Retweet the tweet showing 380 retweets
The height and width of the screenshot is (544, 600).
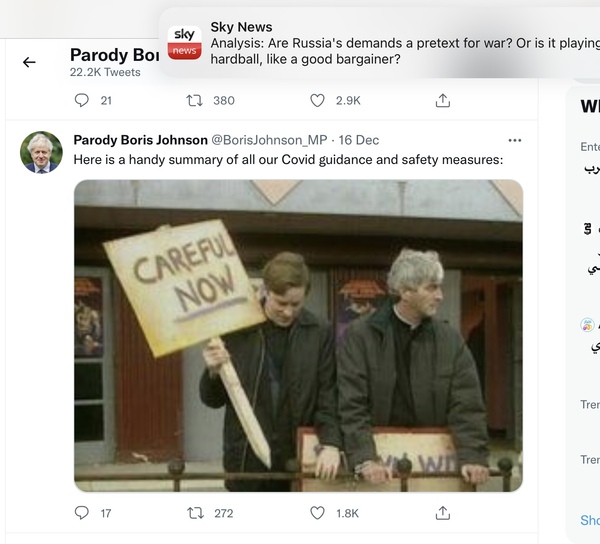pos(194,101)
